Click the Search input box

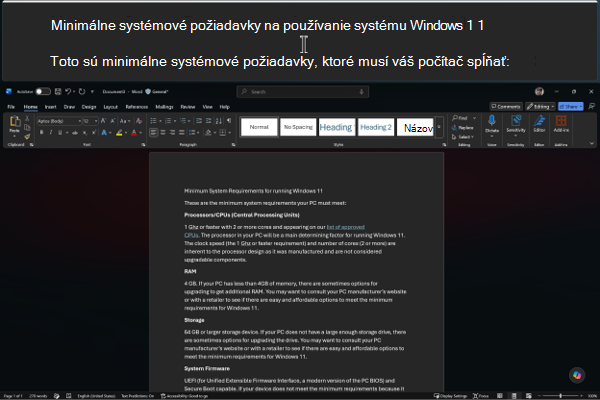(x=303, y=92)
